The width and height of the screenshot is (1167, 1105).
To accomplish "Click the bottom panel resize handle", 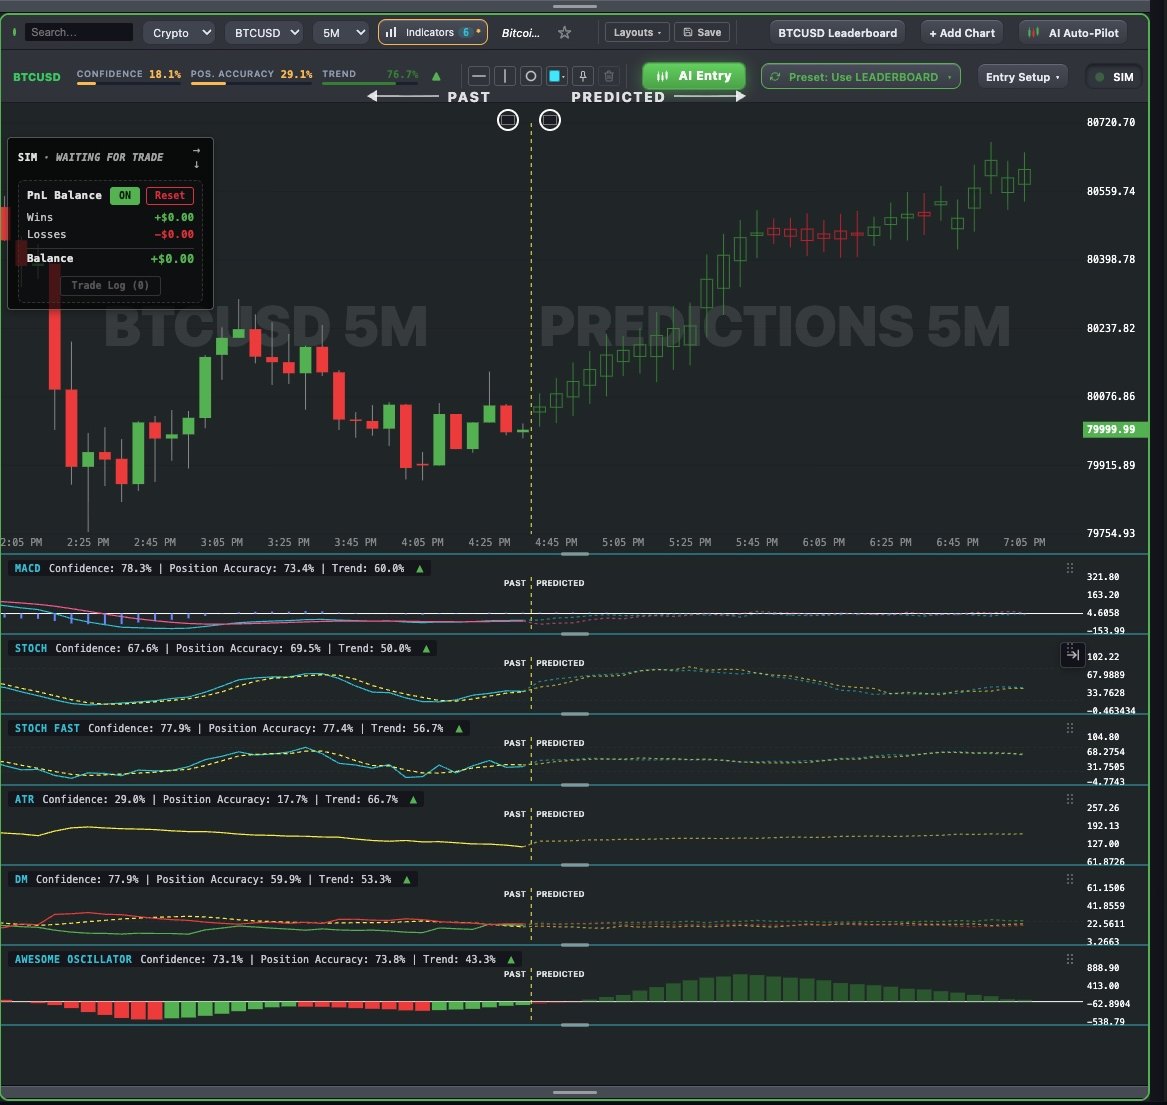I will click(575, 1092).
